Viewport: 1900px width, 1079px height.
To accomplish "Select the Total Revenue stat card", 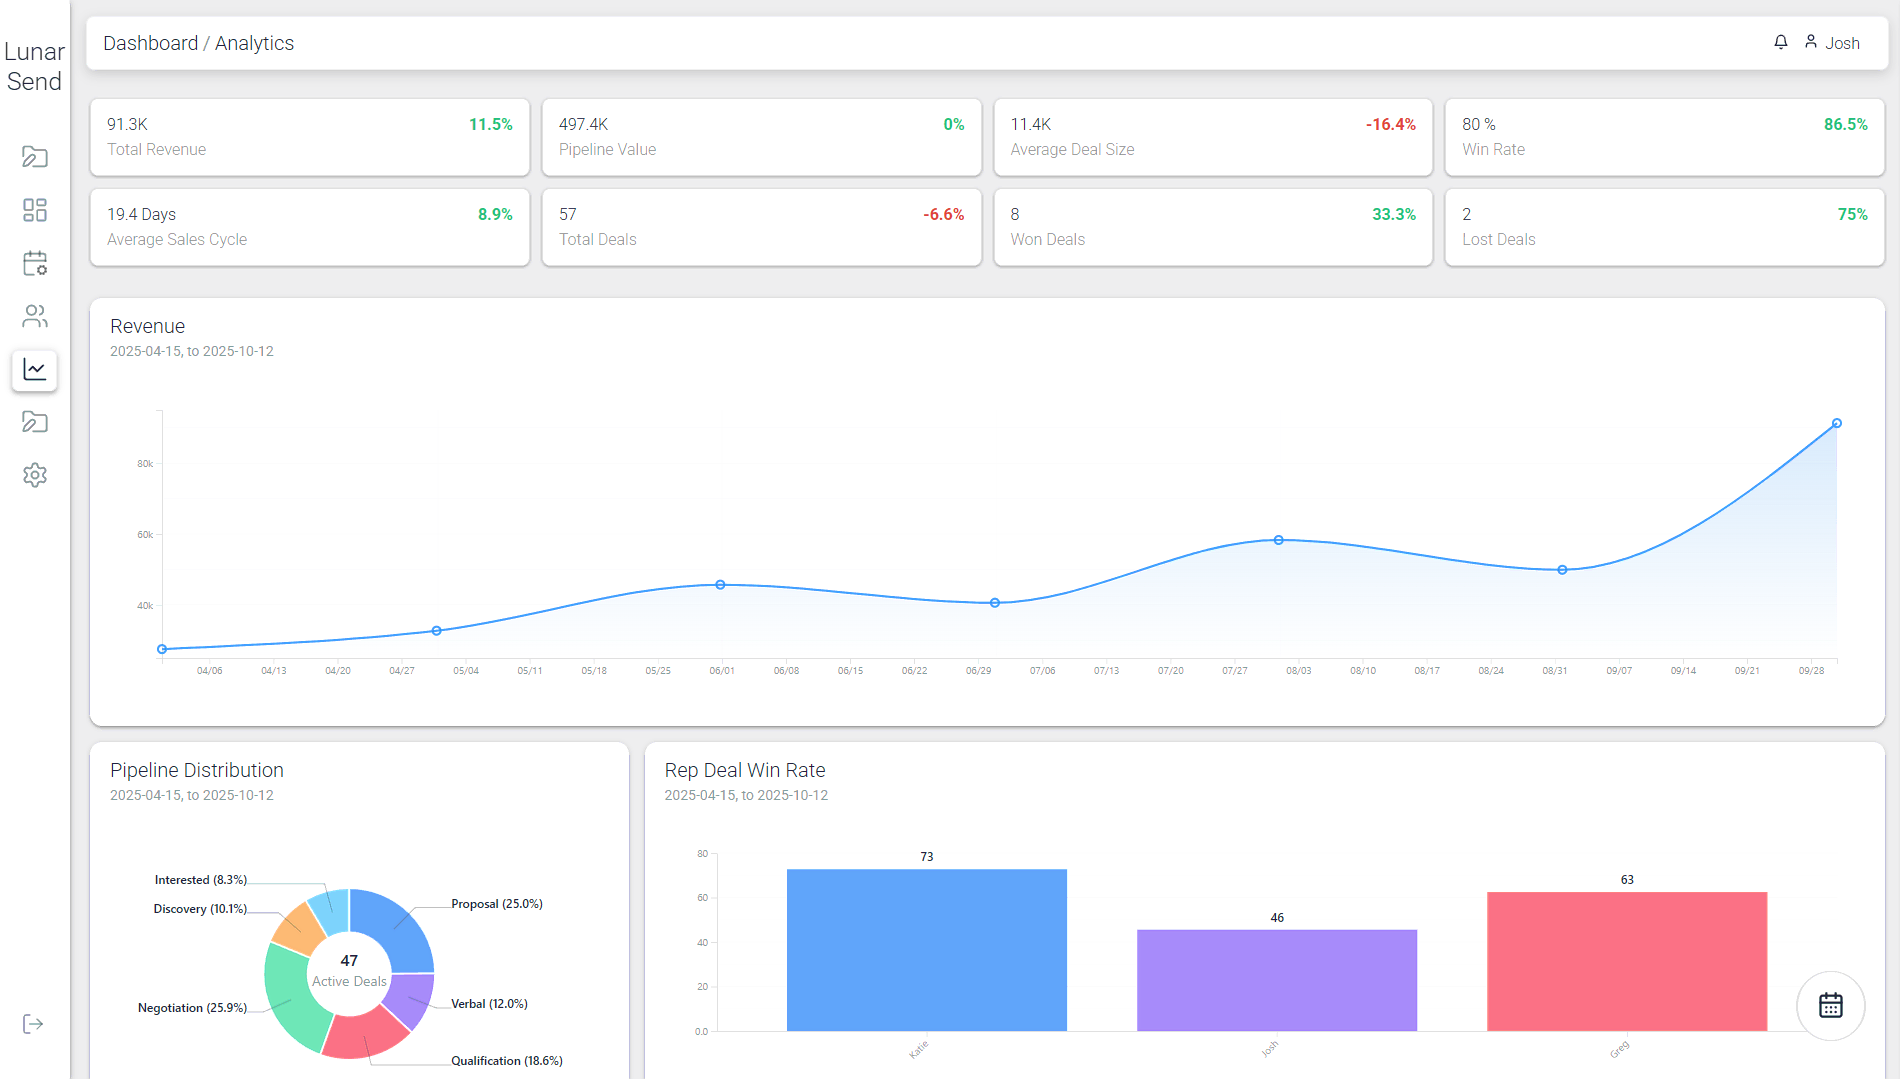I will pyautogui.click(x=309, y=137).
